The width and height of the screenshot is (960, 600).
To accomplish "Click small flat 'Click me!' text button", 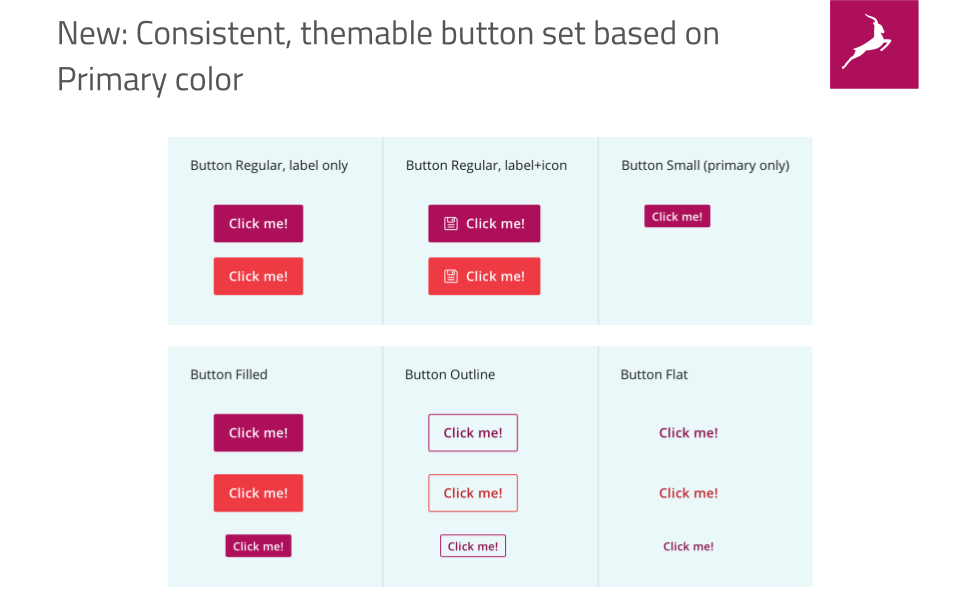I will coord(688,546).
